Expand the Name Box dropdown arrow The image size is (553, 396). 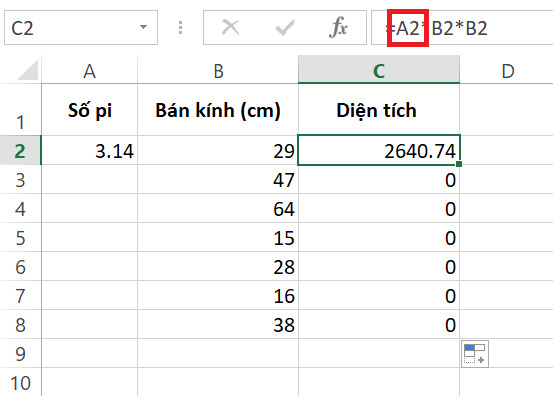coord(143,27)
